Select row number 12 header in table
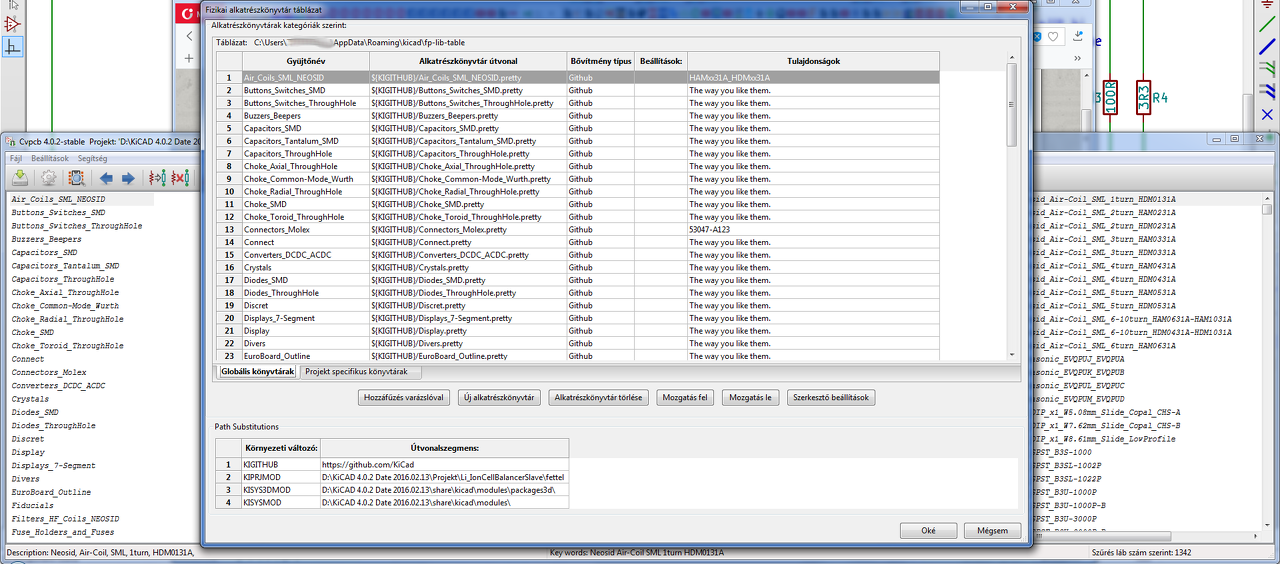Screen dimensions: 1280x564 point(229,216)
